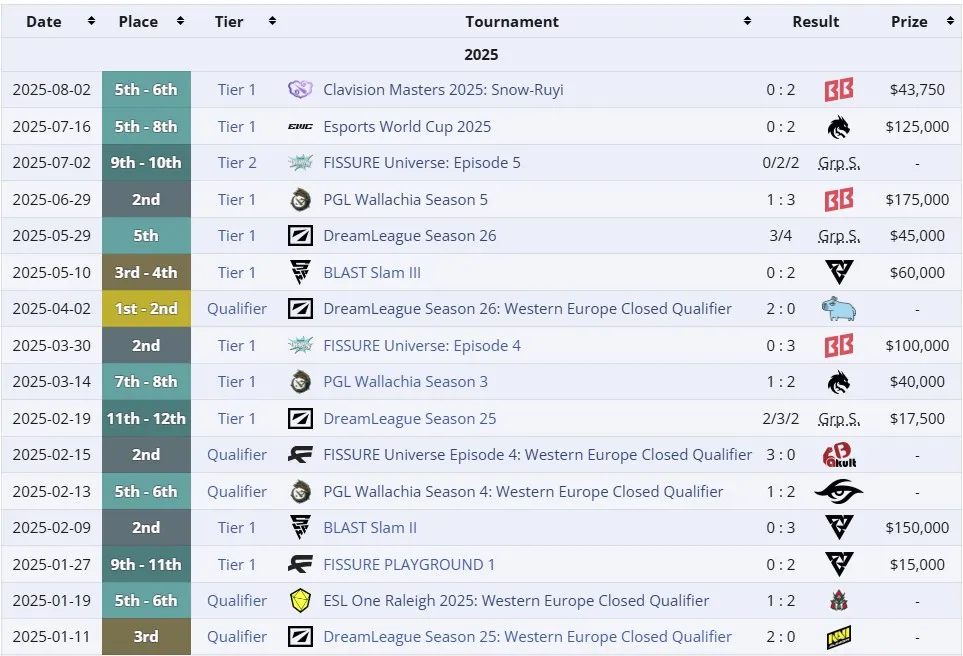This screenshot has height=656, width=963.
Task: Click the FISSURE PLAYGROUND 1 logo icon
Action: pos(300,564)
